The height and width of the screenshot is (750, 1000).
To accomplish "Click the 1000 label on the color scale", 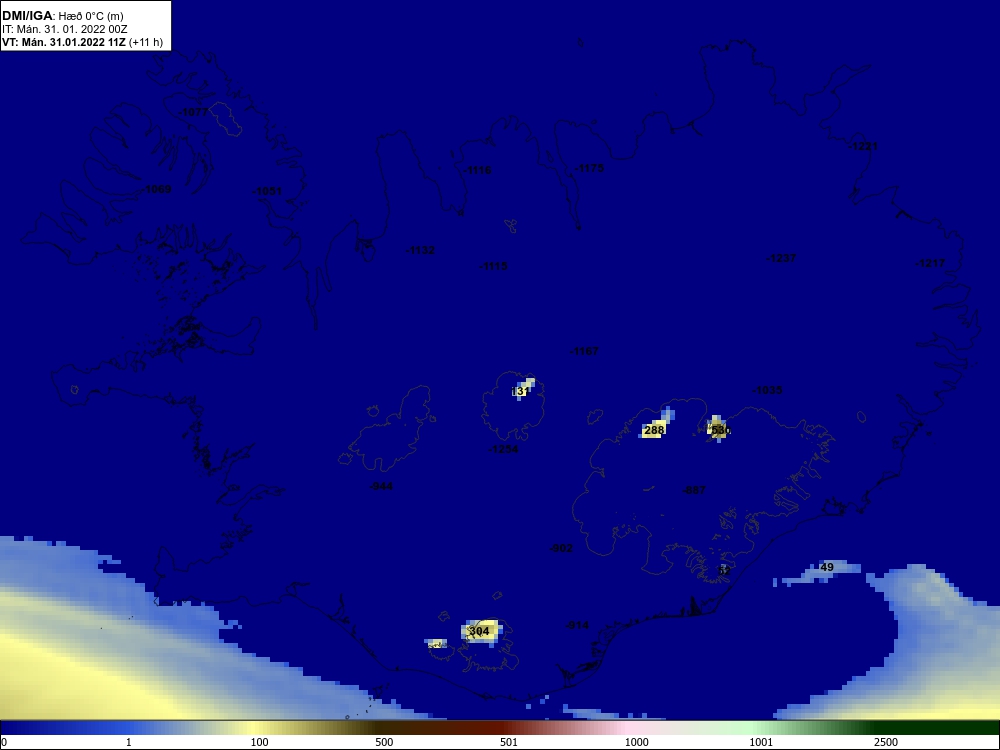I will click(636, 742).
